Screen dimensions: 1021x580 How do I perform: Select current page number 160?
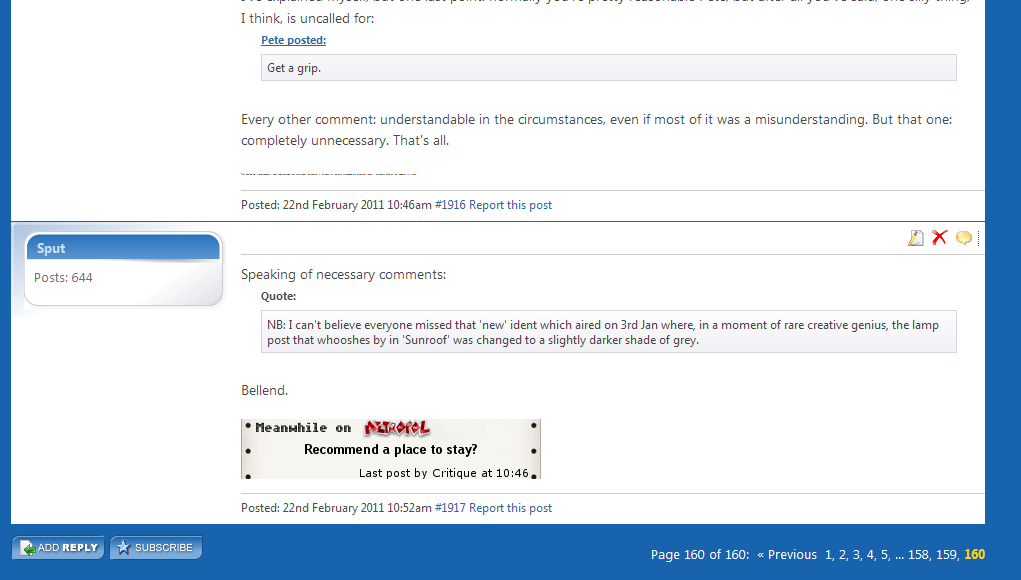[975, 555]
